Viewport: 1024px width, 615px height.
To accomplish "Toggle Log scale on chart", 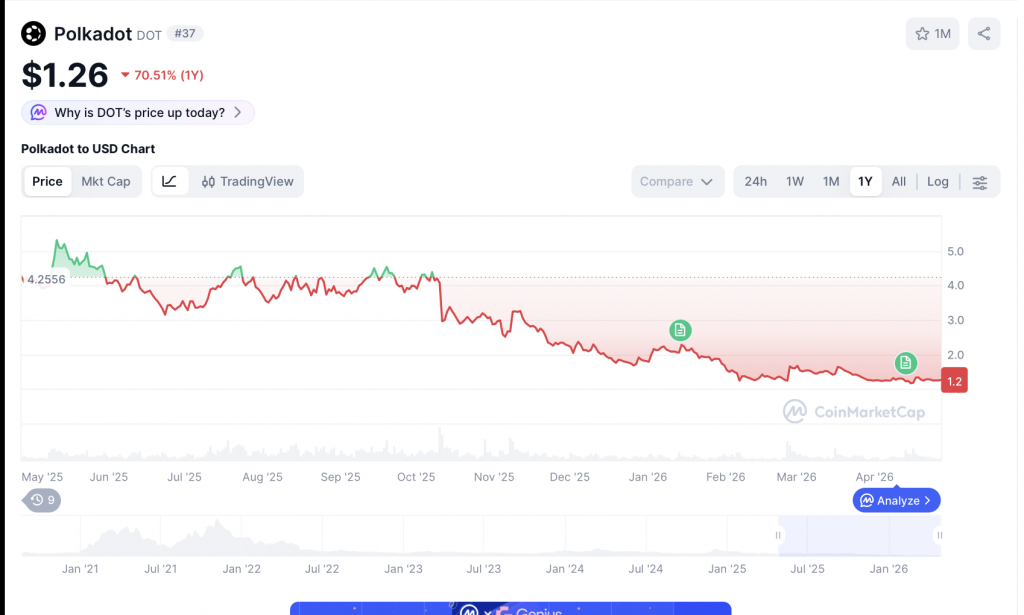I will click(937, 181).
